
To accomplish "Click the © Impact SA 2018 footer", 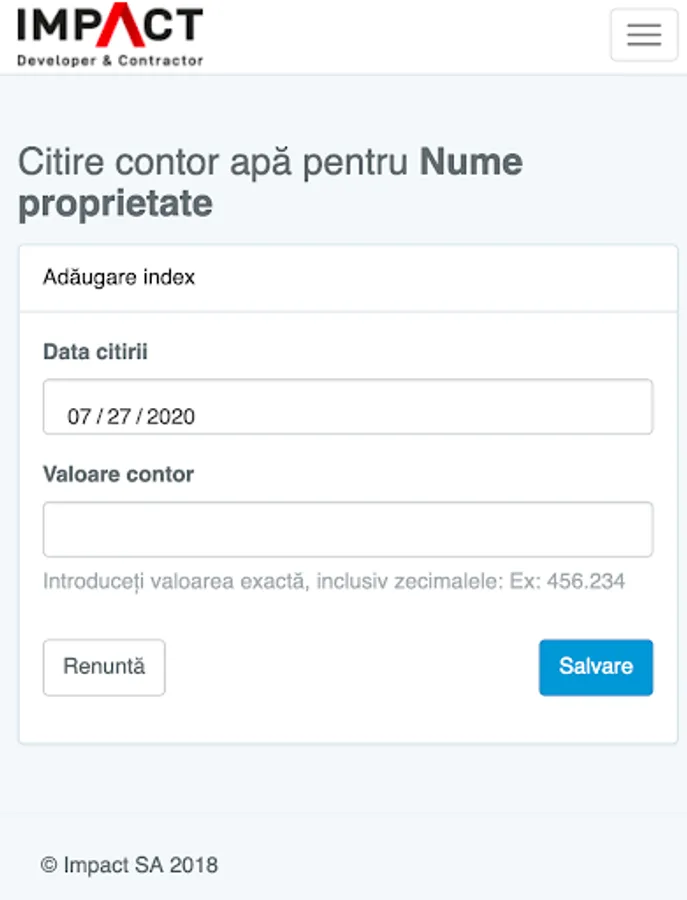I will (129, 865).
